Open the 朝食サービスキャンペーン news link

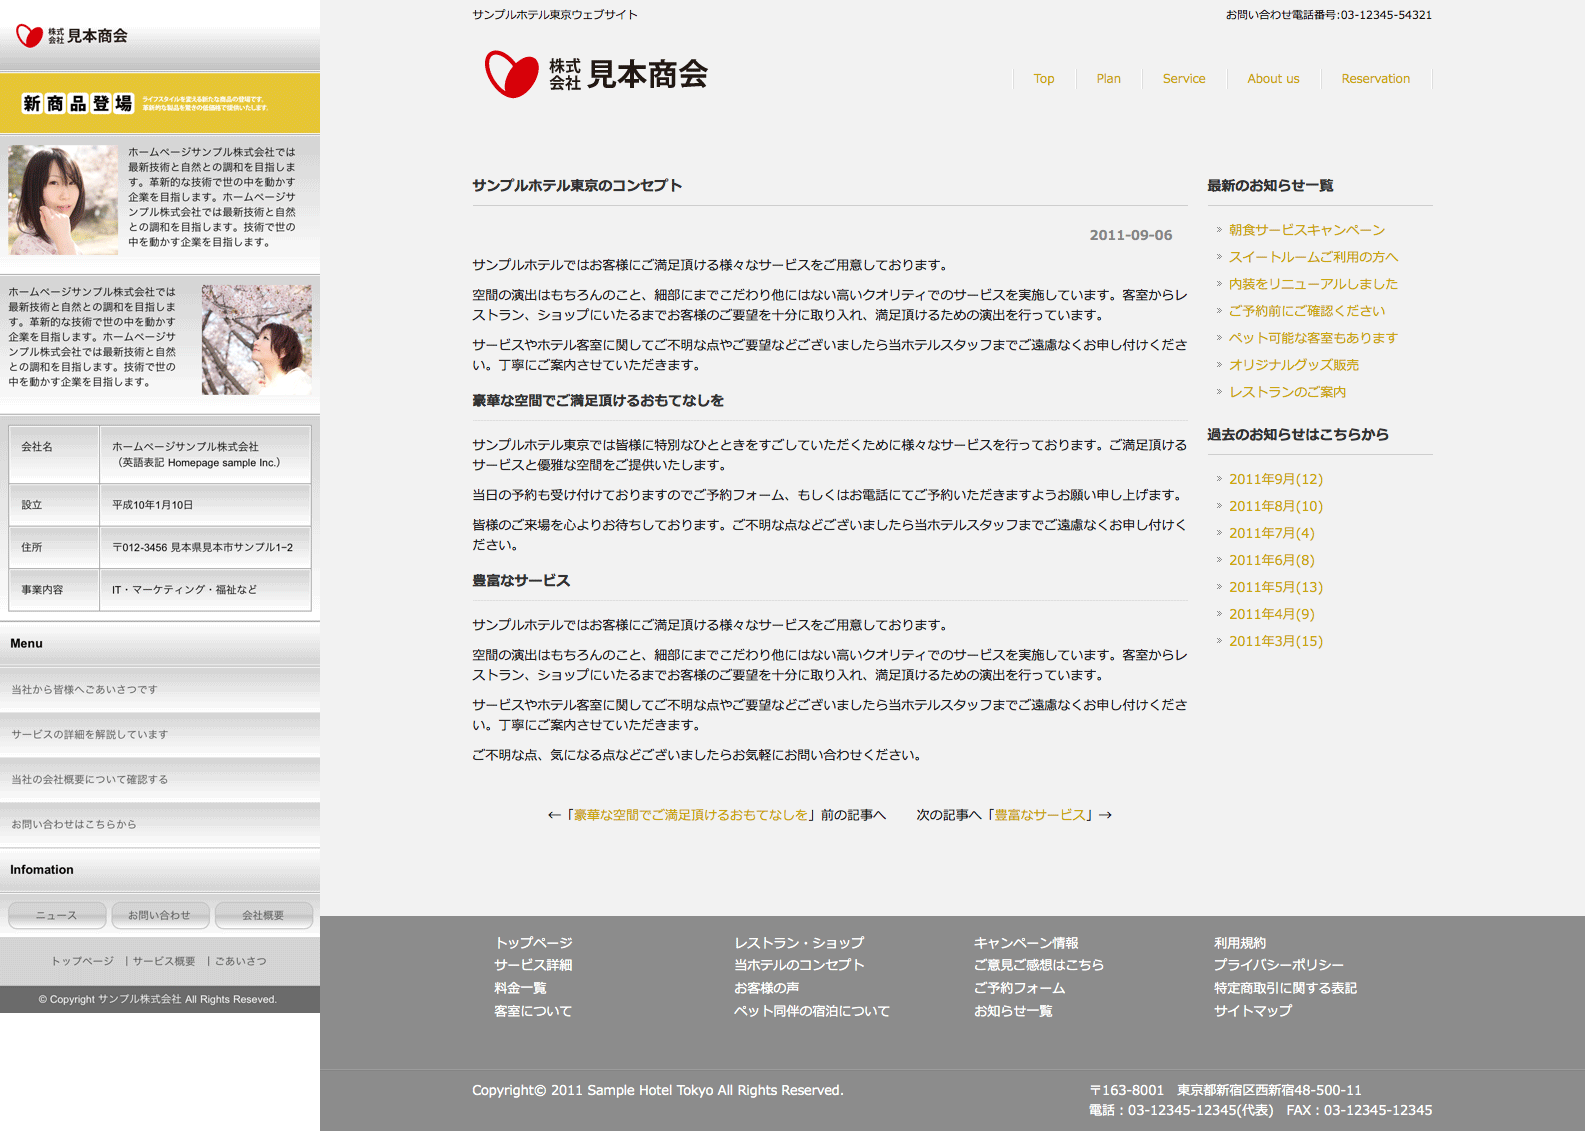tap(1306, 230)
